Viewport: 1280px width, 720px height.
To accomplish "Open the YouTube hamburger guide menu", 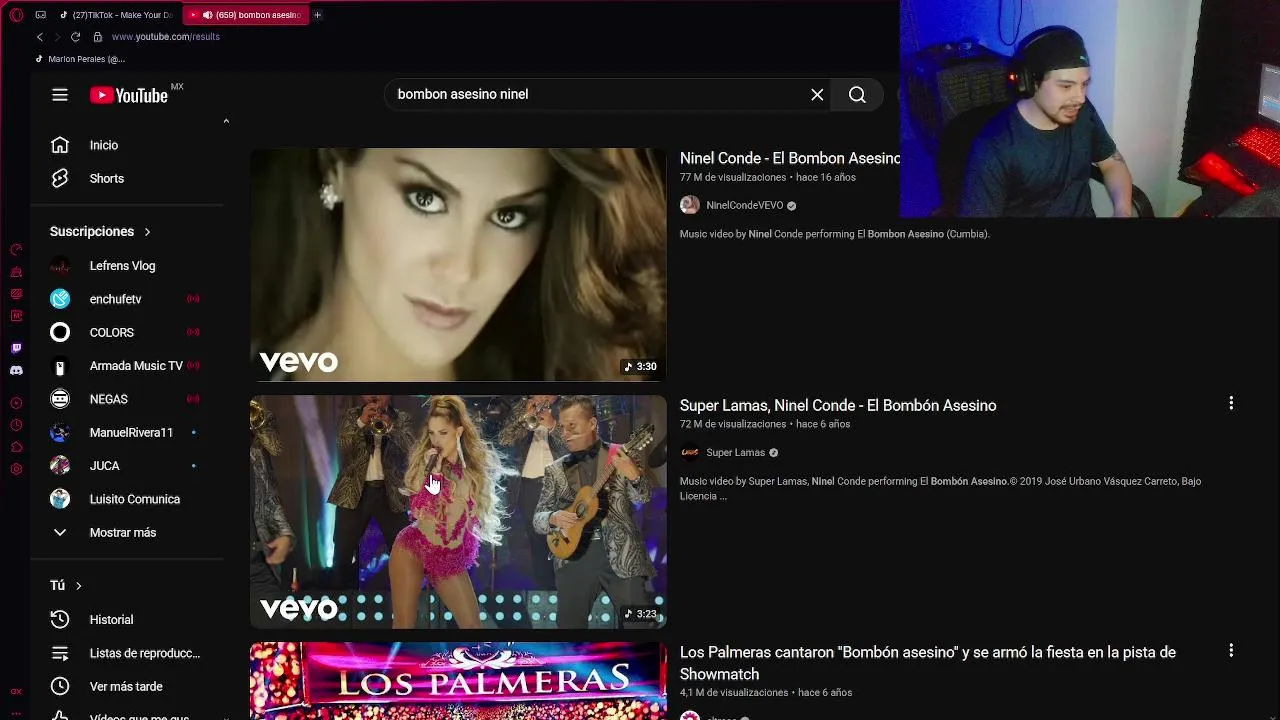I will pyautogui.click(x=60, y=95).
